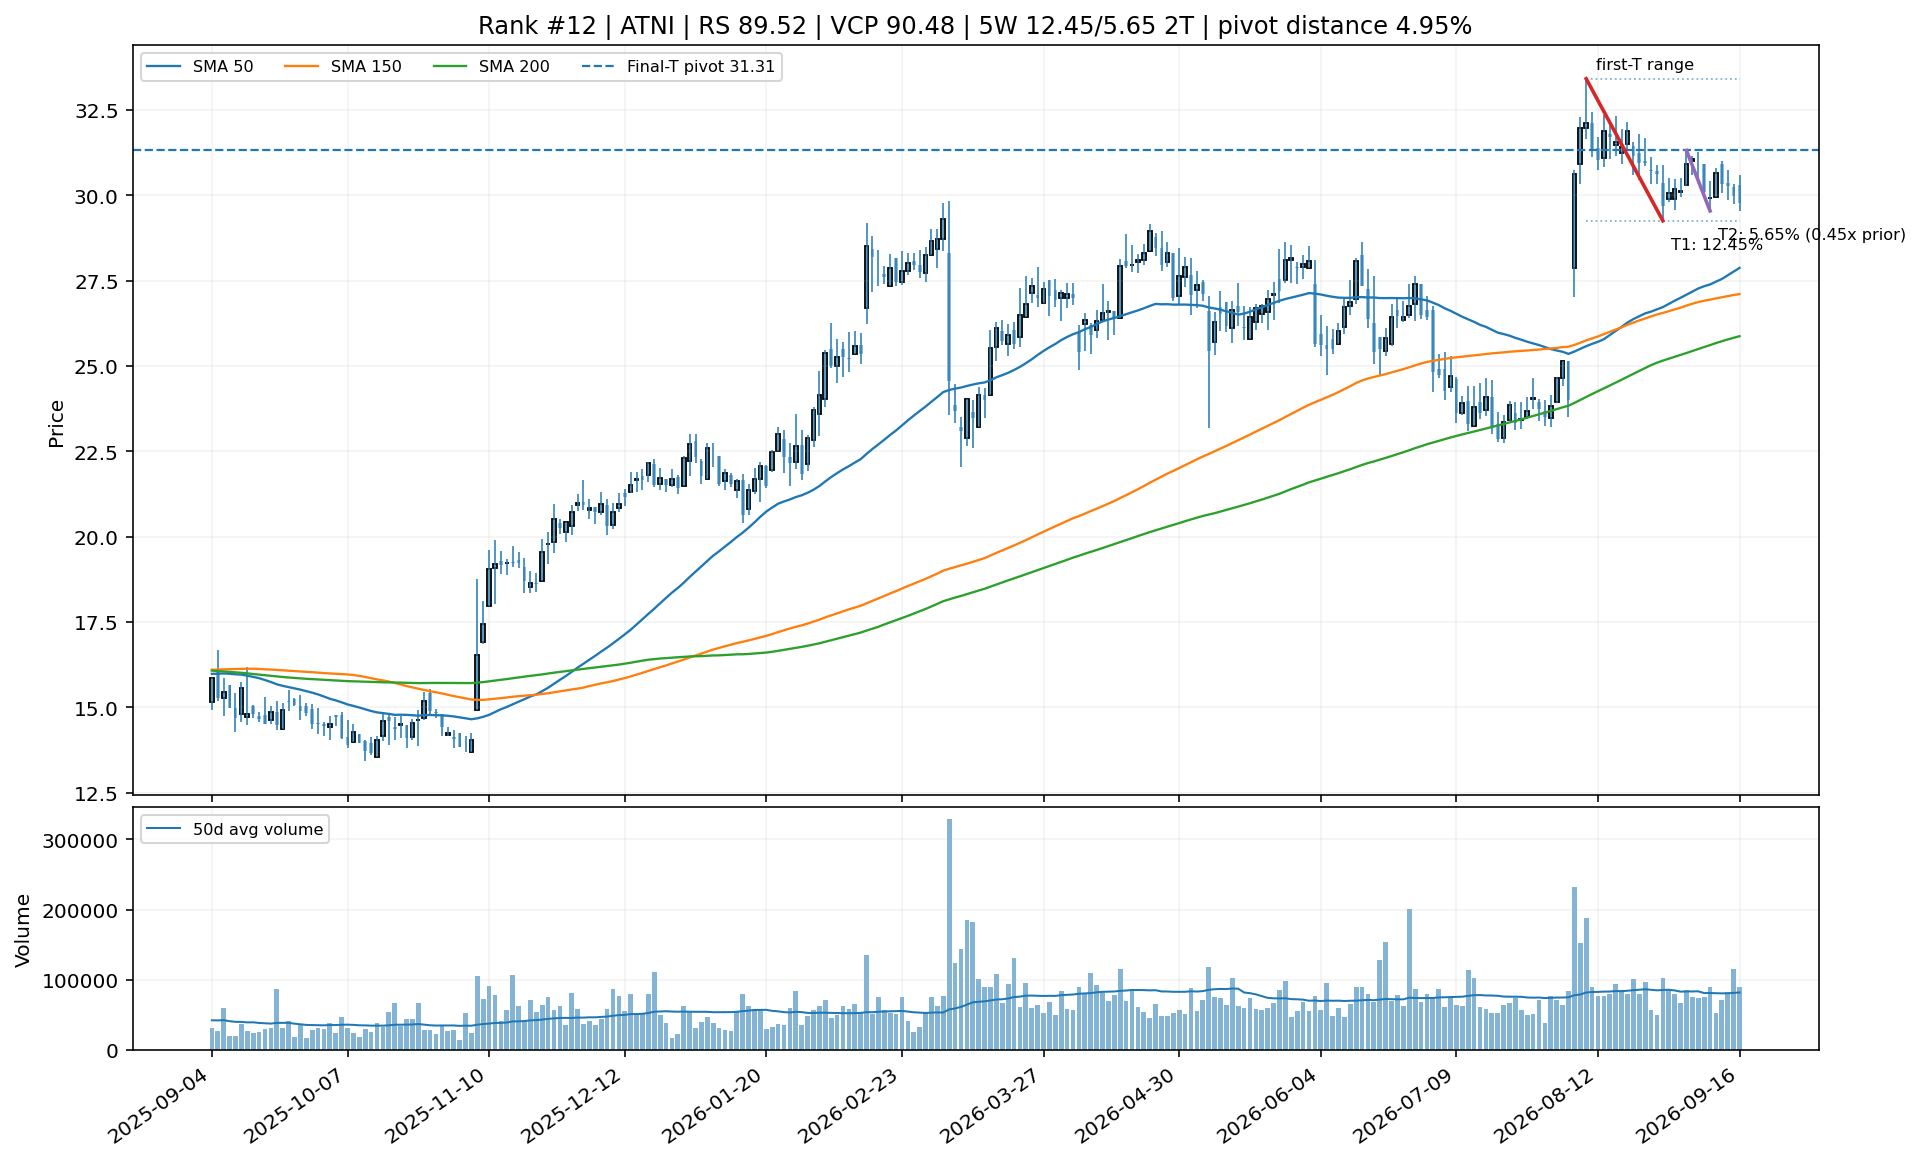Image resolution: width=1920 pixels, height=1161 pixels.
Task: Click the 20.0 price axis tick
Action: pos(98,538)
